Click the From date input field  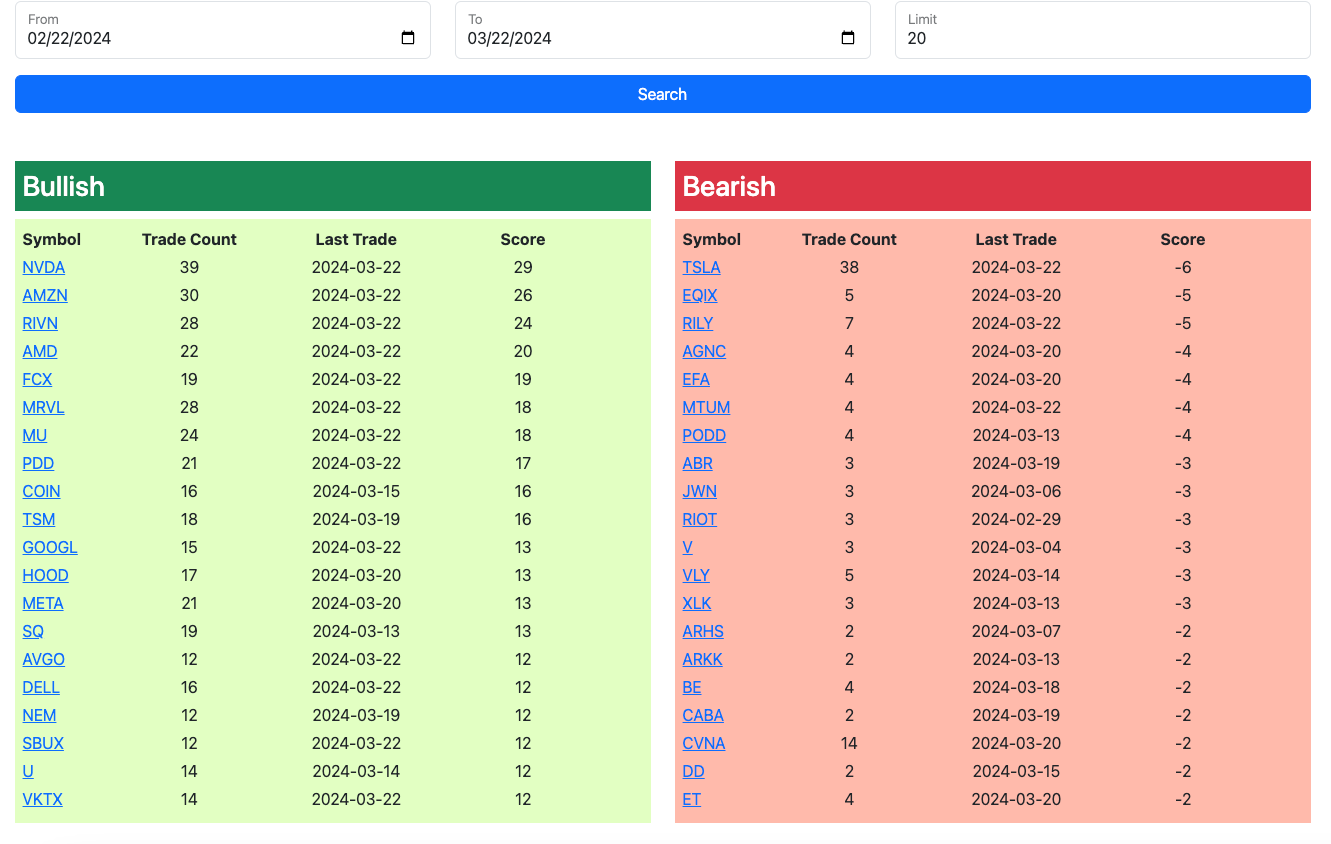223,30
